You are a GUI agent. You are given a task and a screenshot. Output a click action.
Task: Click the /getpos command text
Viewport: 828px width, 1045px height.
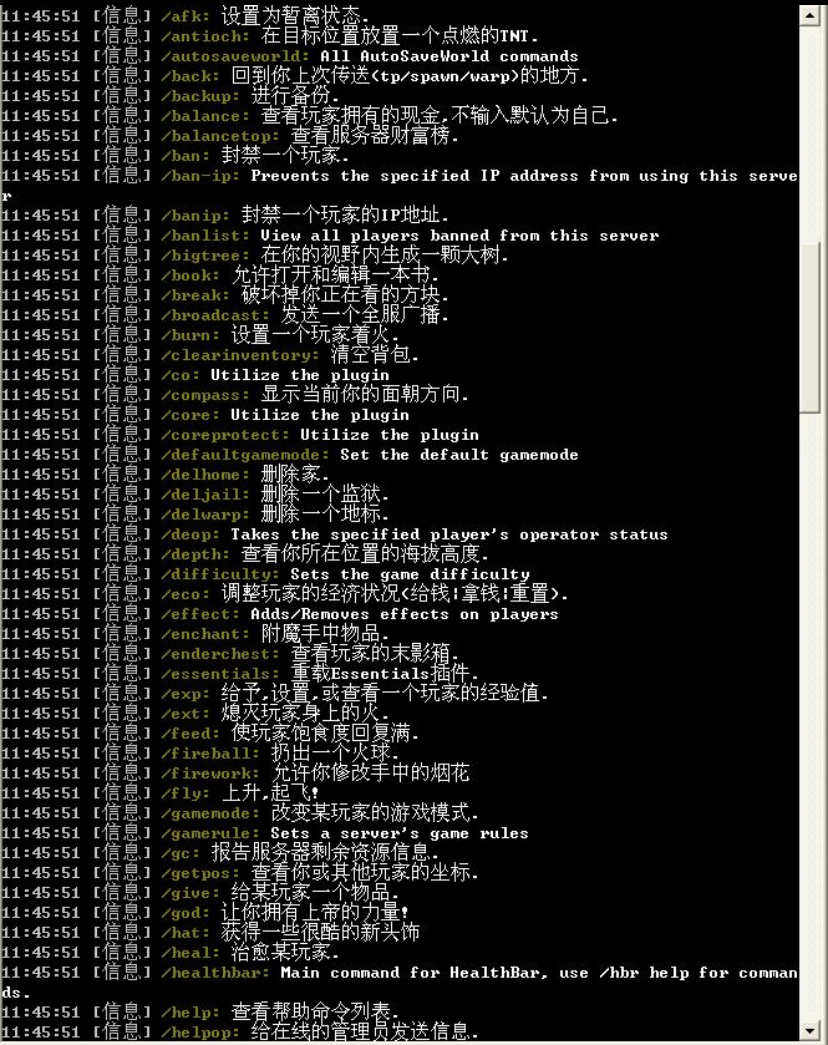[x=200, y=874]
